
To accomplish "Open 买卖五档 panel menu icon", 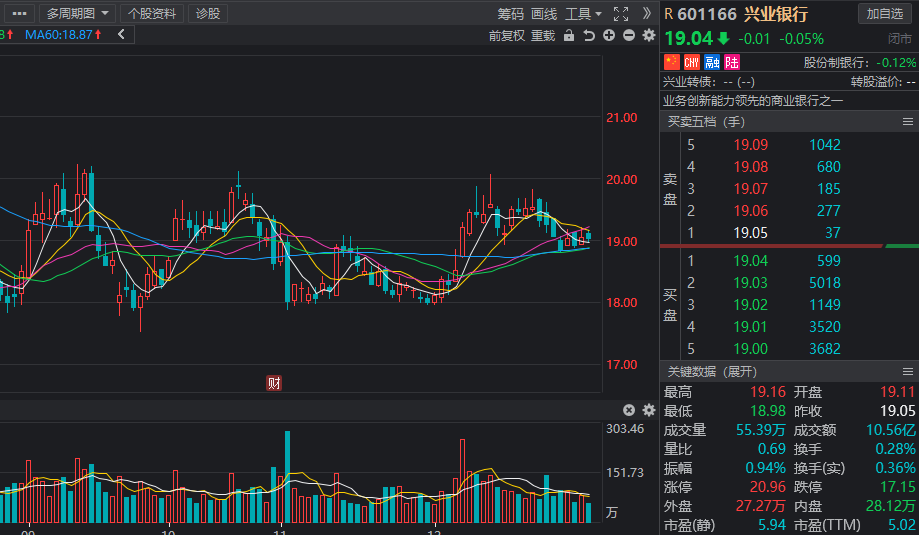I will click(907, 122).
